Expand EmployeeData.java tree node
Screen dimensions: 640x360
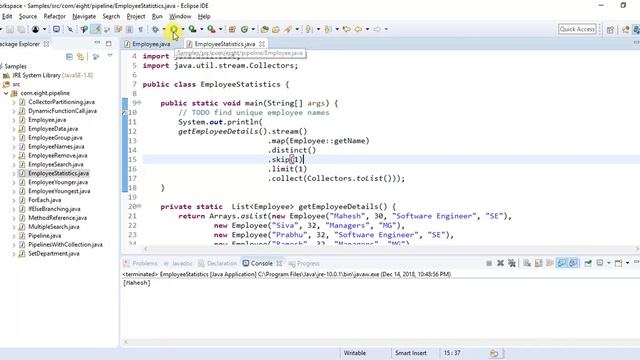[x=14, y=129]
